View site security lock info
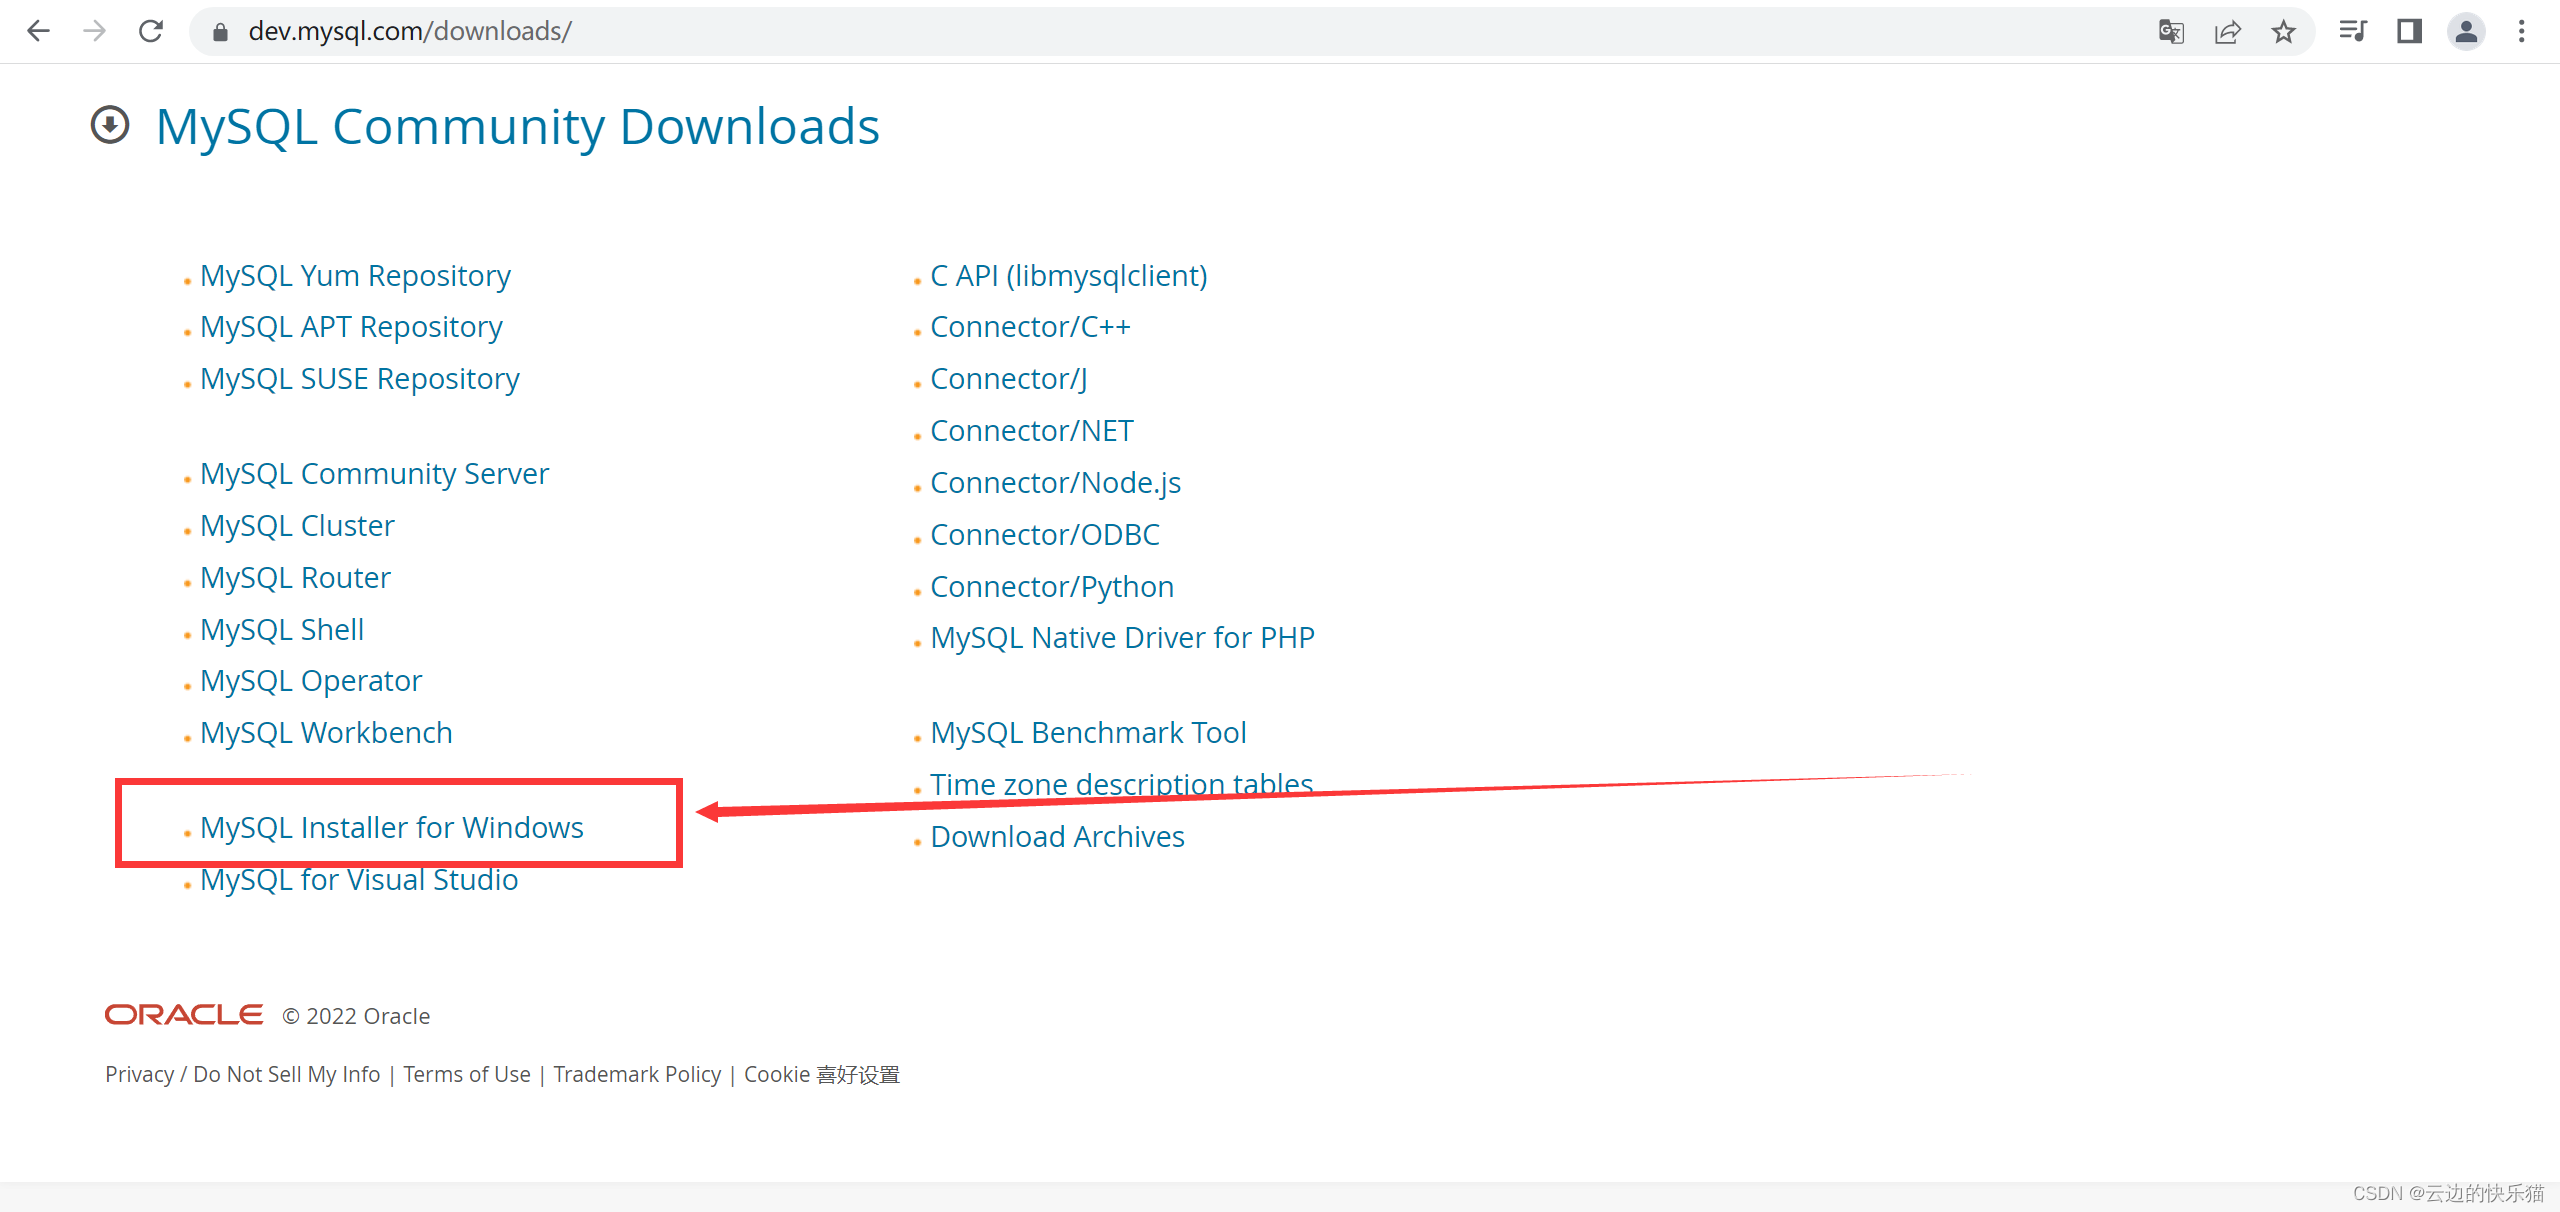Image resolution: width=2560 pixels, height=1212 pixels. [220, 32]
